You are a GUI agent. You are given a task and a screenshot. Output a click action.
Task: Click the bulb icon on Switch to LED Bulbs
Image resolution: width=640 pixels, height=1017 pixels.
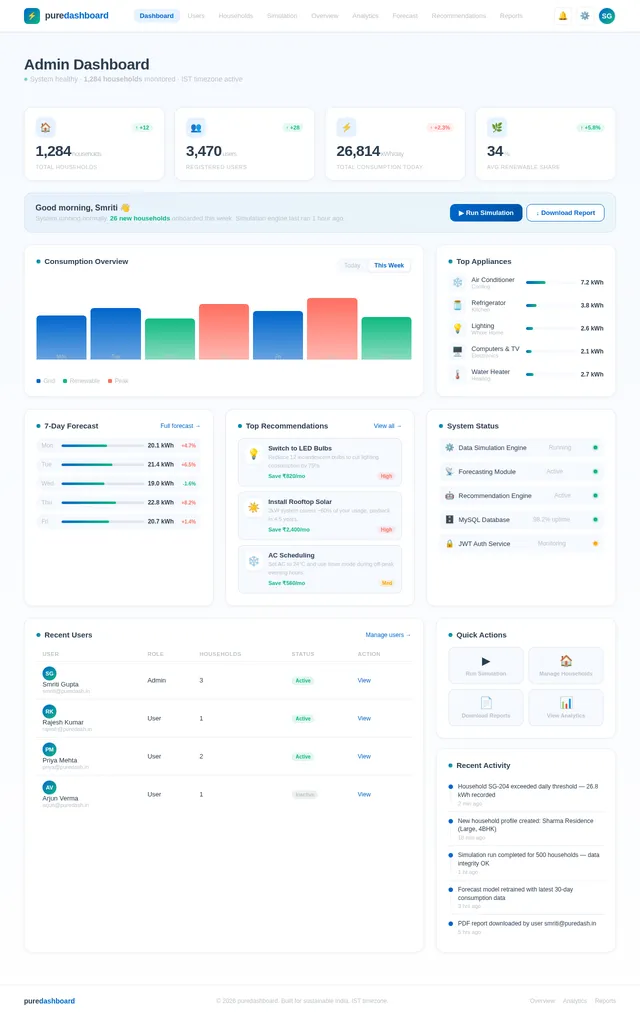(x=254, y=454)
